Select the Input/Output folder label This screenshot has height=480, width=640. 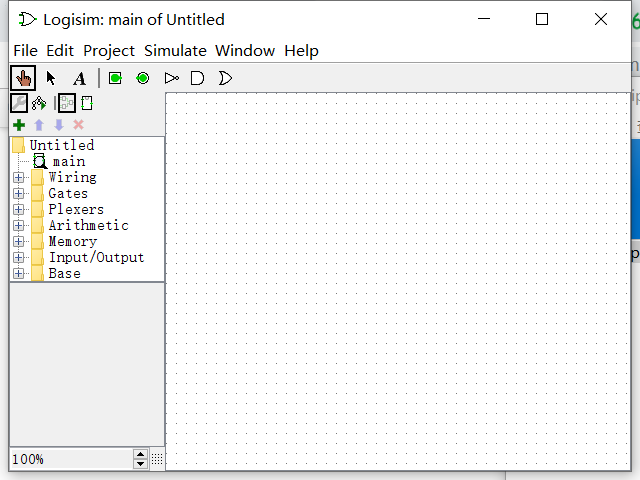click(96, 257)
